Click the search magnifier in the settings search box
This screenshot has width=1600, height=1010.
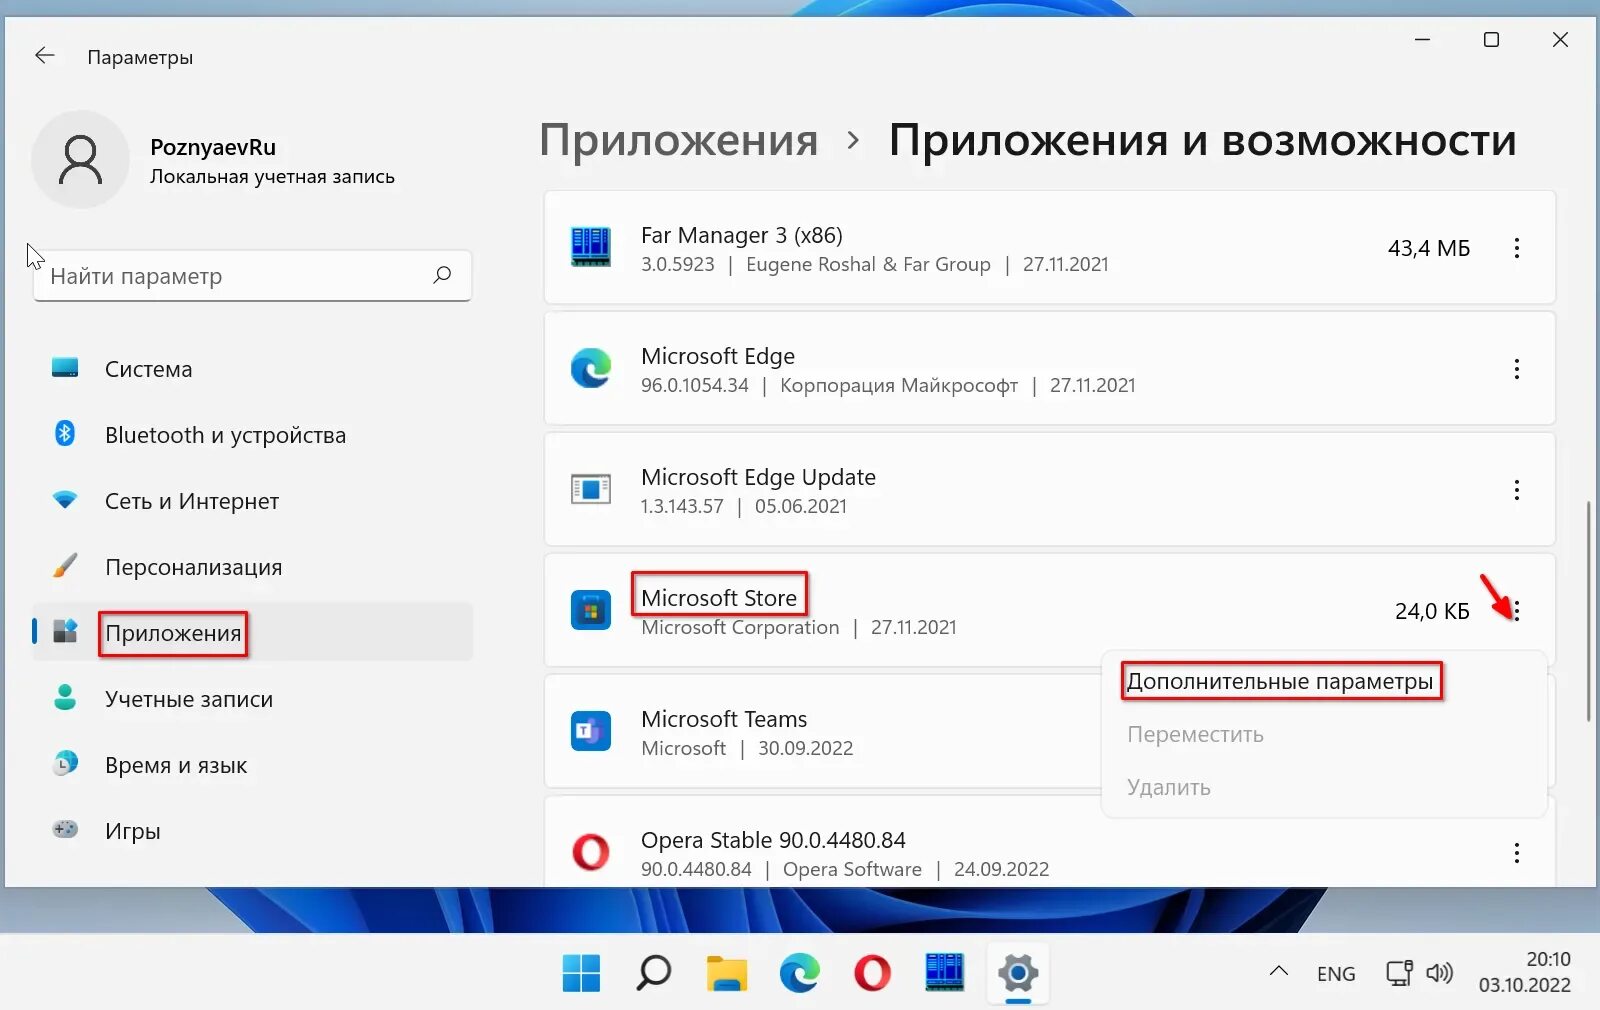[442, 275]
